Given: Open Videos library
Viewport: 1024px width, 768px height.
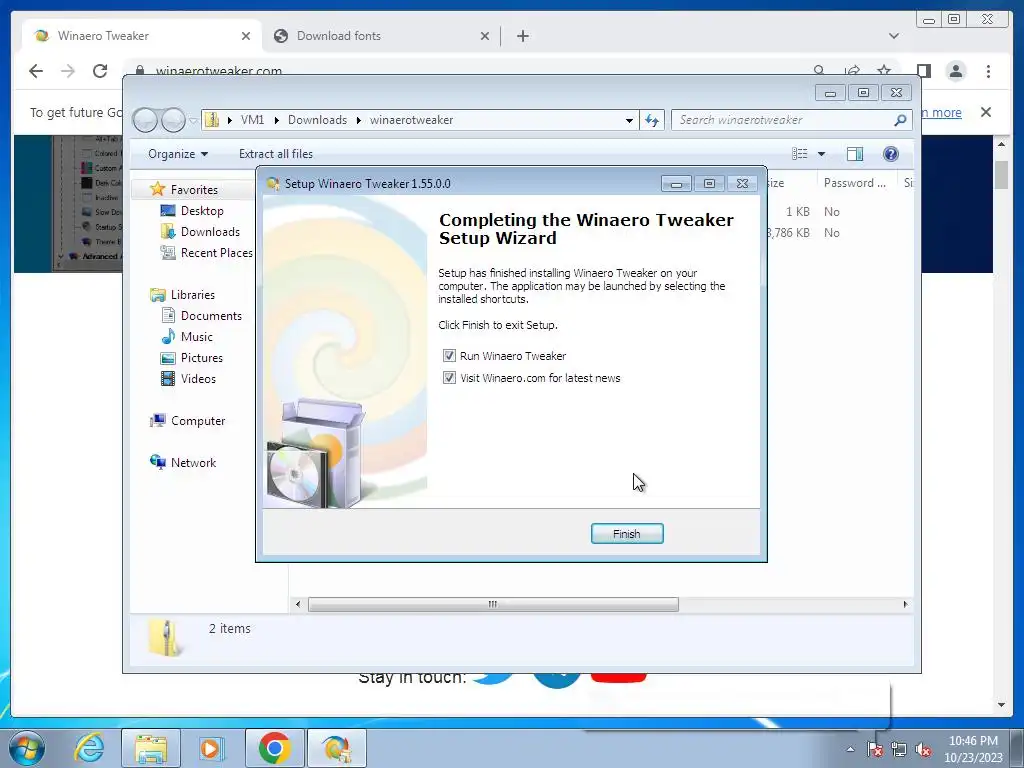Looking at the screenshot, I should (x=198, y=379).
